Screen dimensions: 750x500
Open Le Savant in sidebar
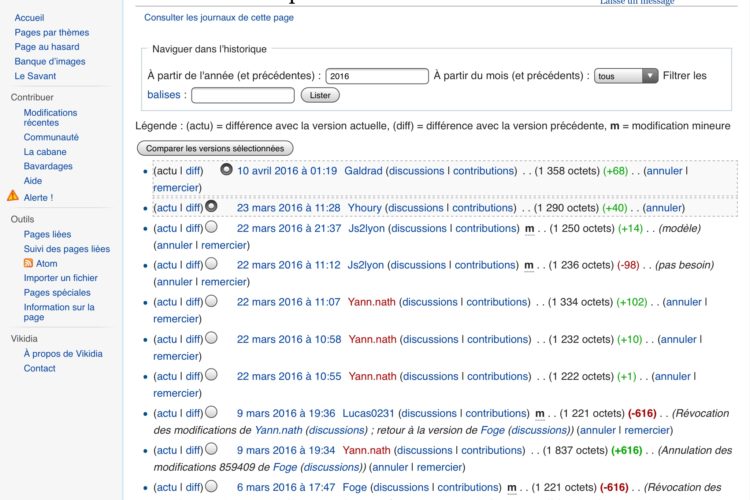pyautogui.click(x=35, y=76)
